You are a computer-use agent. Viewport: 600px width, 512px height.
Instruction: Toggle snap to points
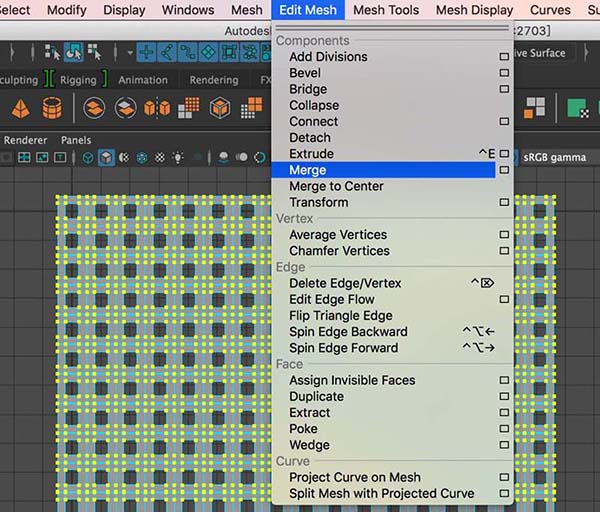[x=188, y=52]
